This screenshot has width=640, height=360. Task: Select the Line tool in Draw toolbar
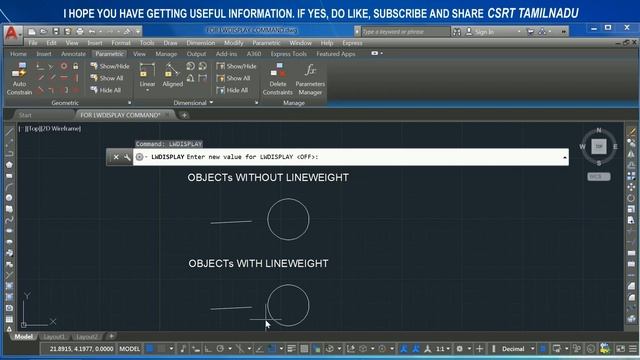coord(9,131)
